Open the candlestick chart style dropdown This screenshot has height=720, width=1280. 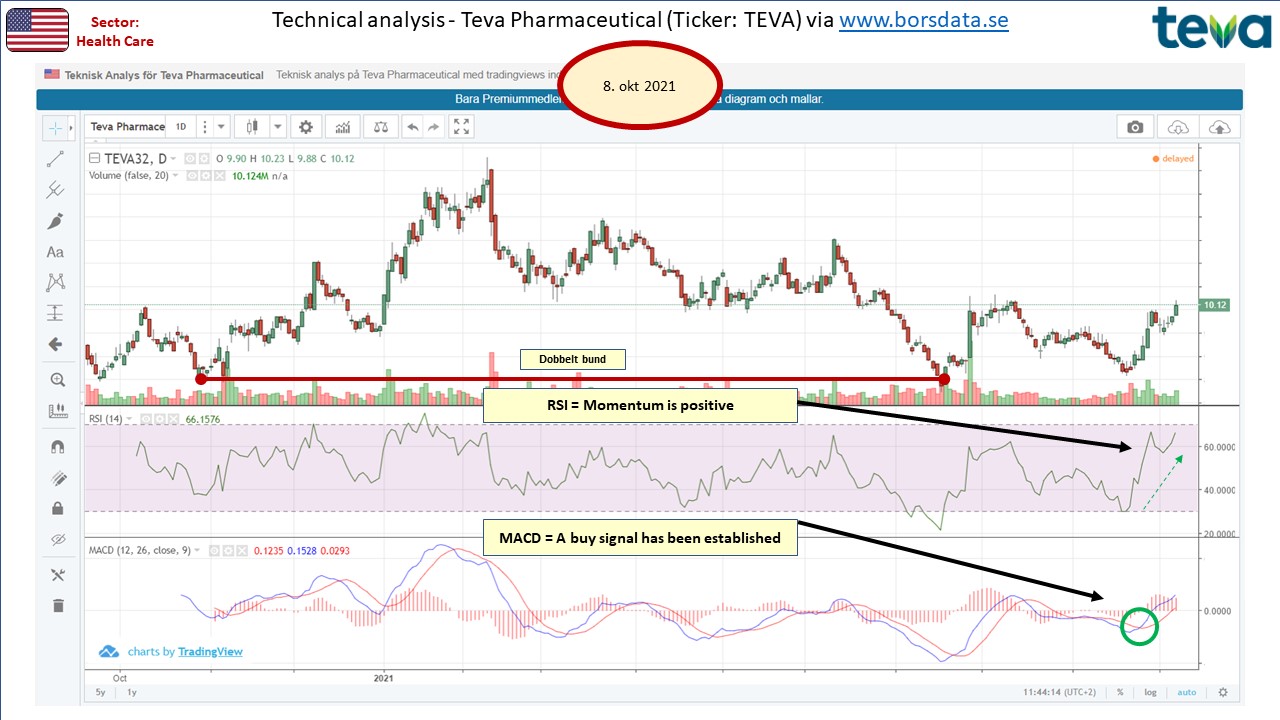tap(277, 127)
